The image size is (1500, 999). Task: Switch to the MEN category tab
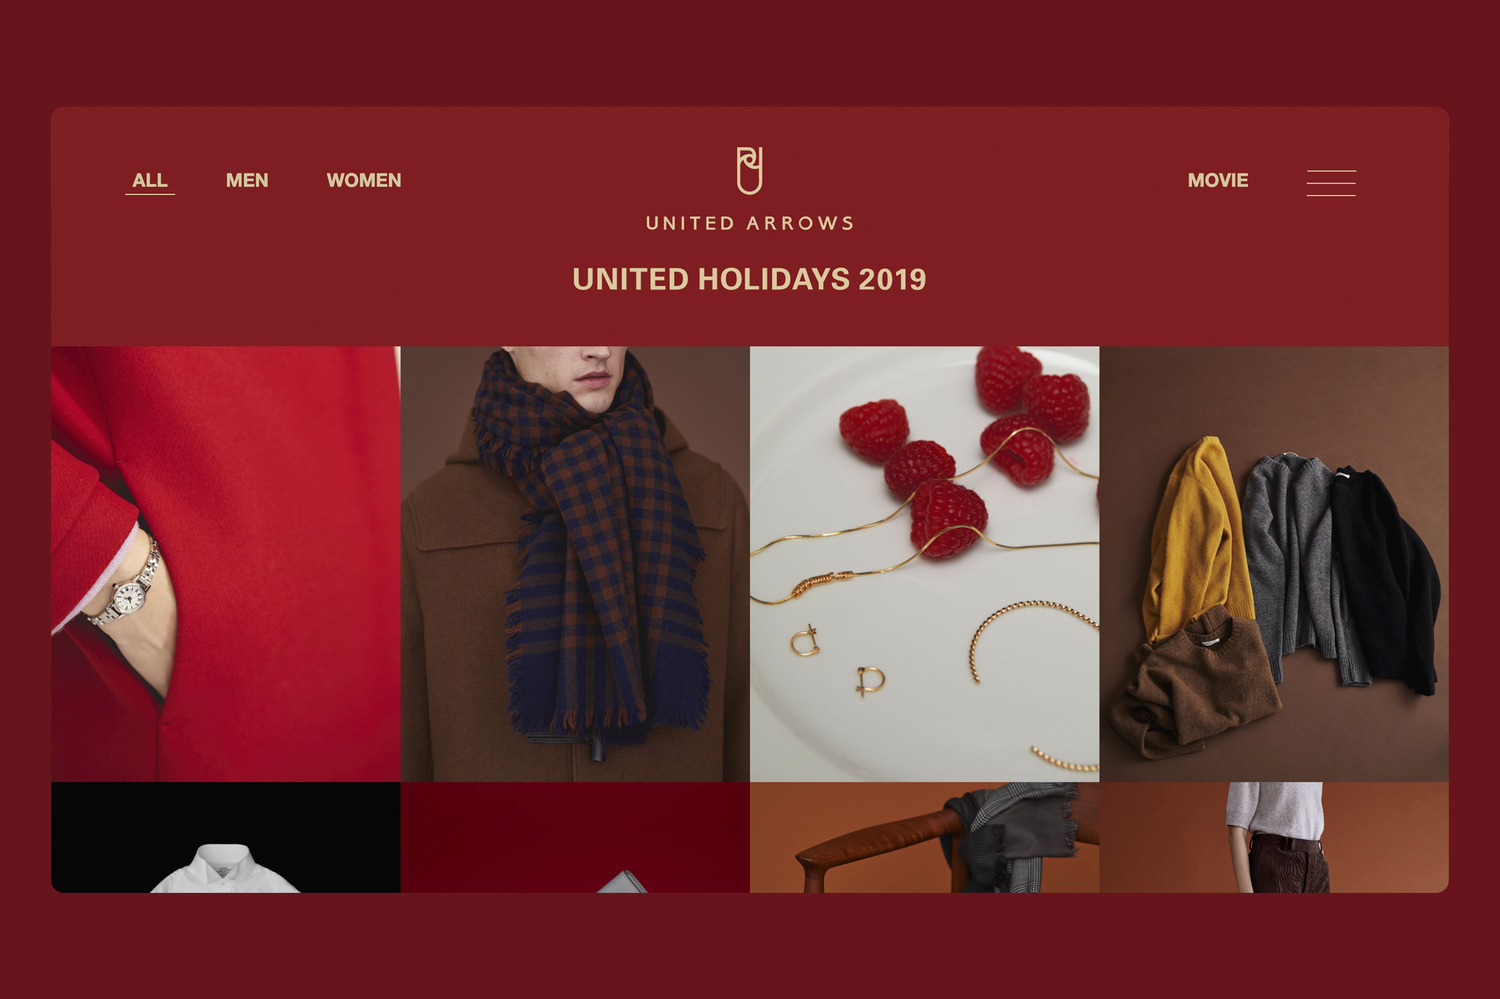pos(247,180)
